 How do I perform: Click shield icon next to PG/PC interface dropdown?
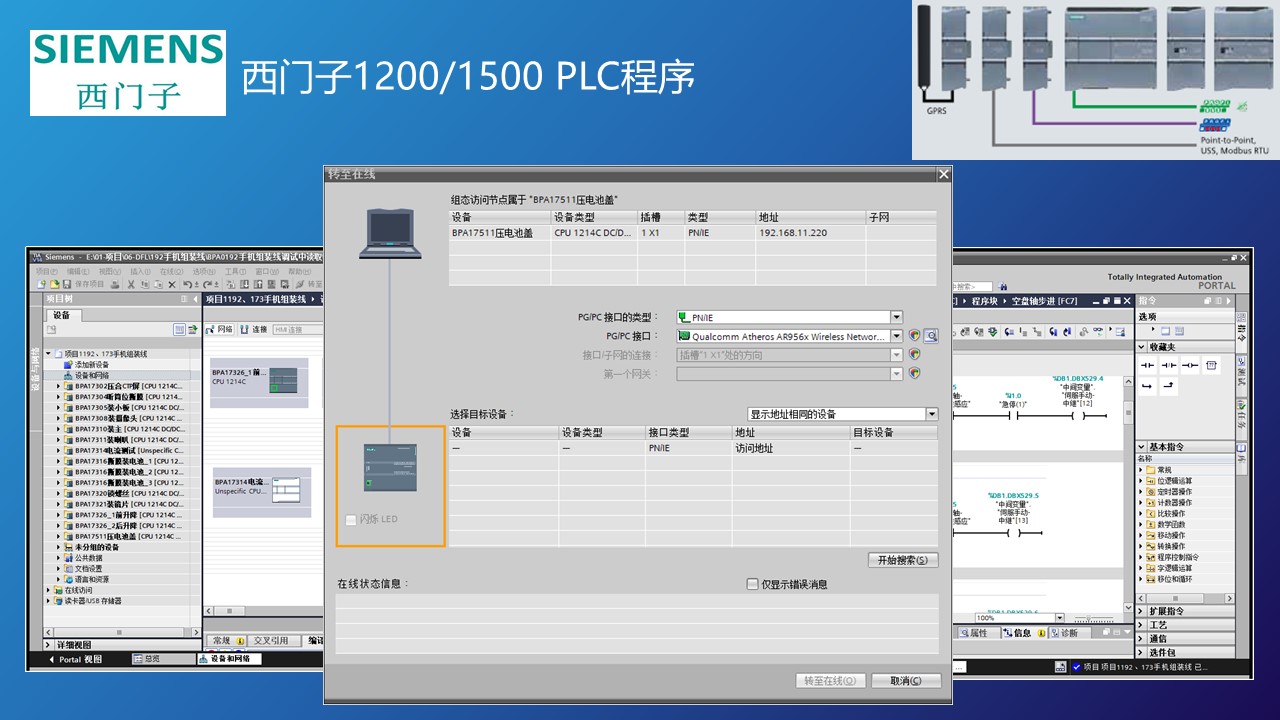(x=914, y=336)
